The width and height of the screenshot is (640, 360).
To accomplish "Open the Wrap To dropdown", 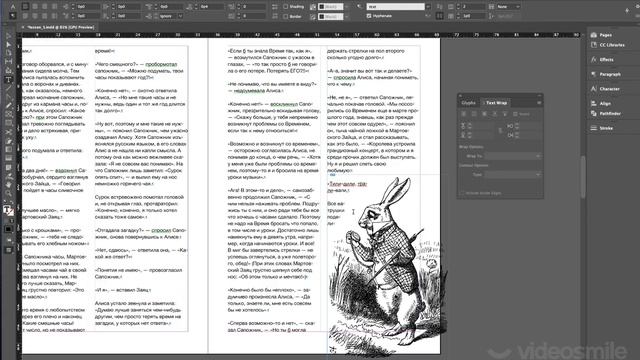I will coord(513,156).
